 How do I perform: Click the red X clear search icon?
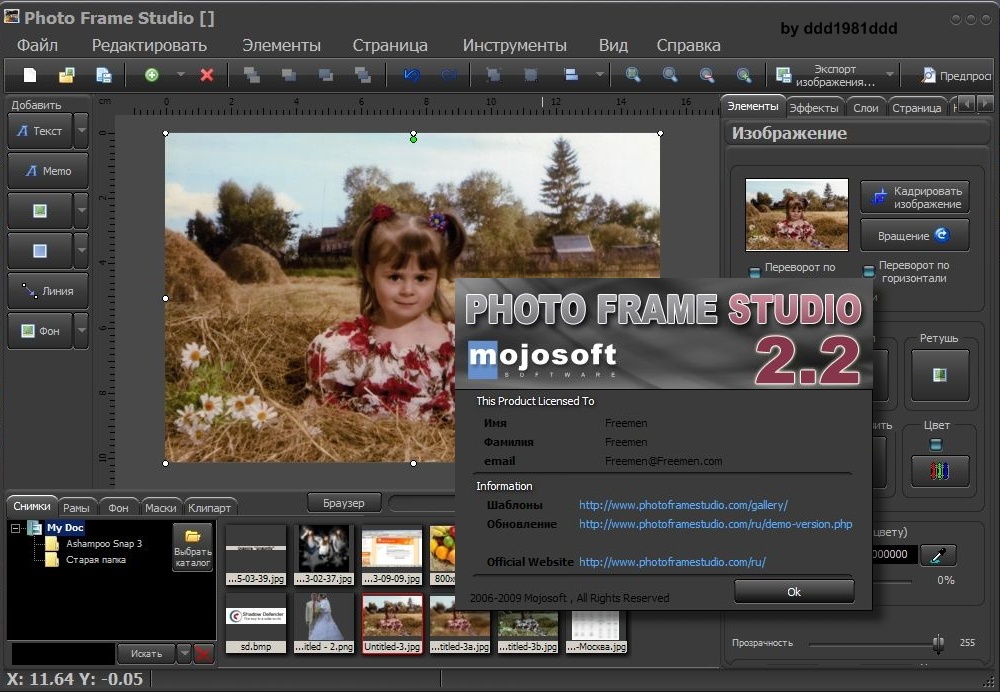point(203,653)
